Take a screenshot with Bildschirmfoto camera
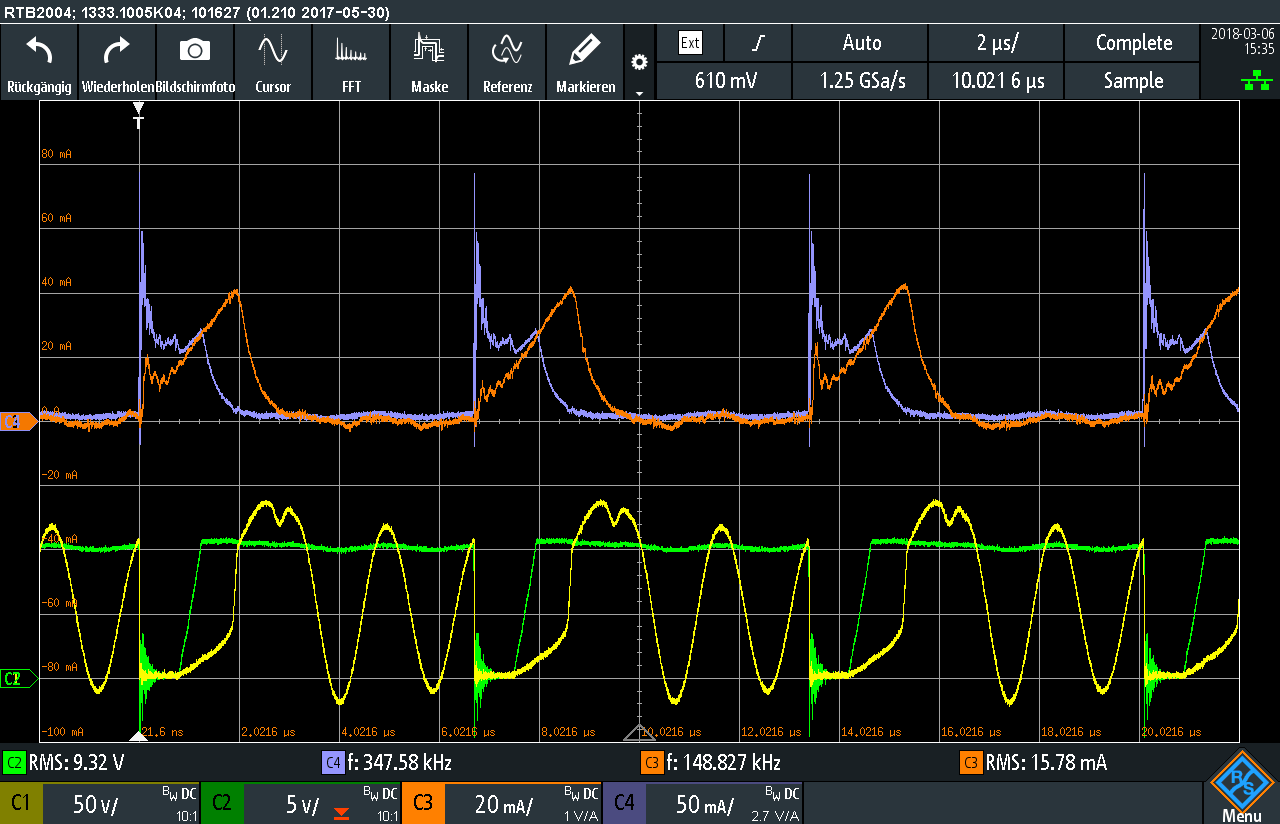This screenshot has width=1280, height=824. tap(195, 62)
